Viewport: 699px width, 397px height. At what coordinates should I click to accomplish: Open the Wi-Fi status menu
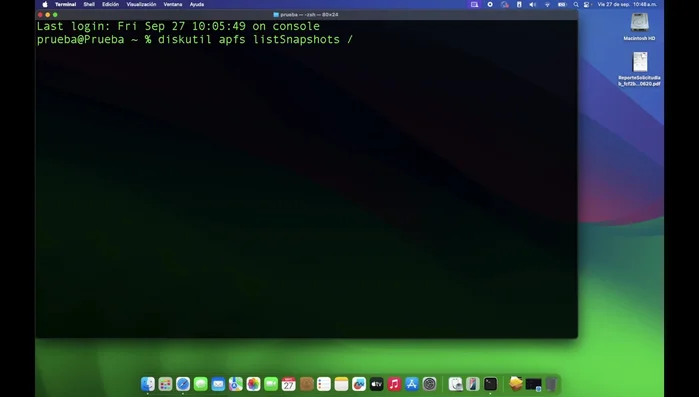547,4
